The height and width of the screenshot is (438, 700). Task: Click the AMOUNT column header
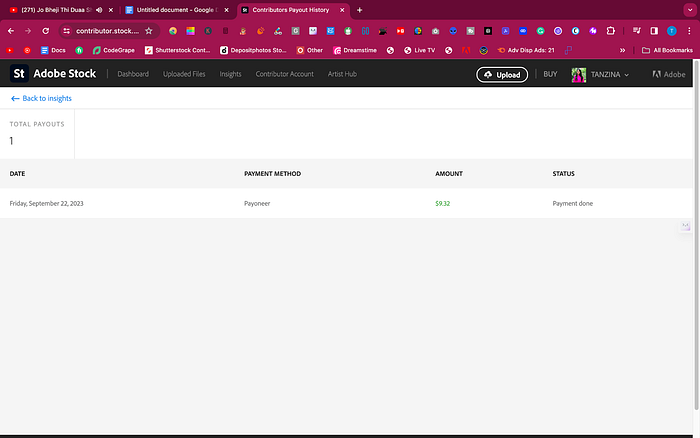(449, 174)
